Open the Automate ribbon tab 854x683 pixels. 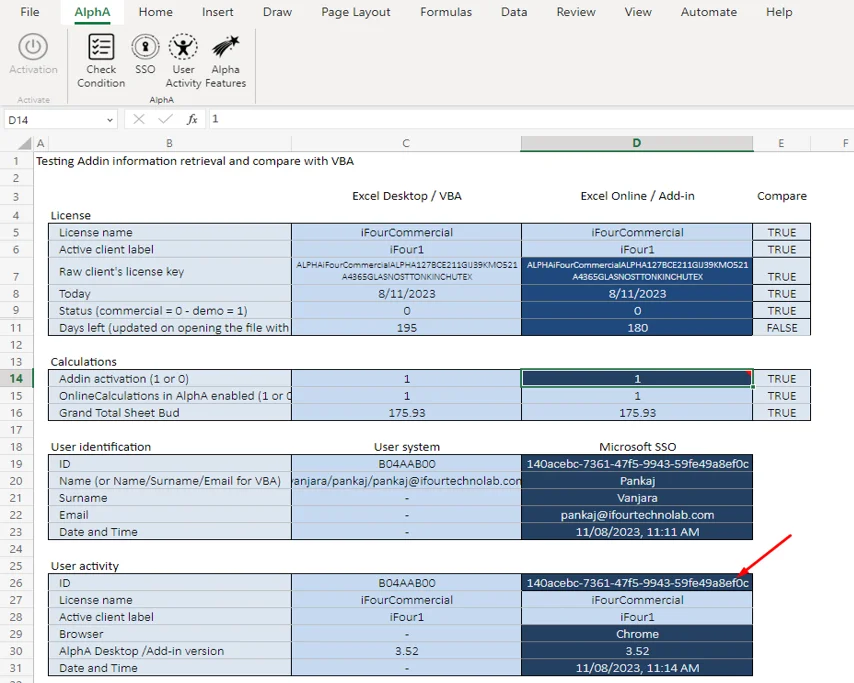(x=709, y=12)
